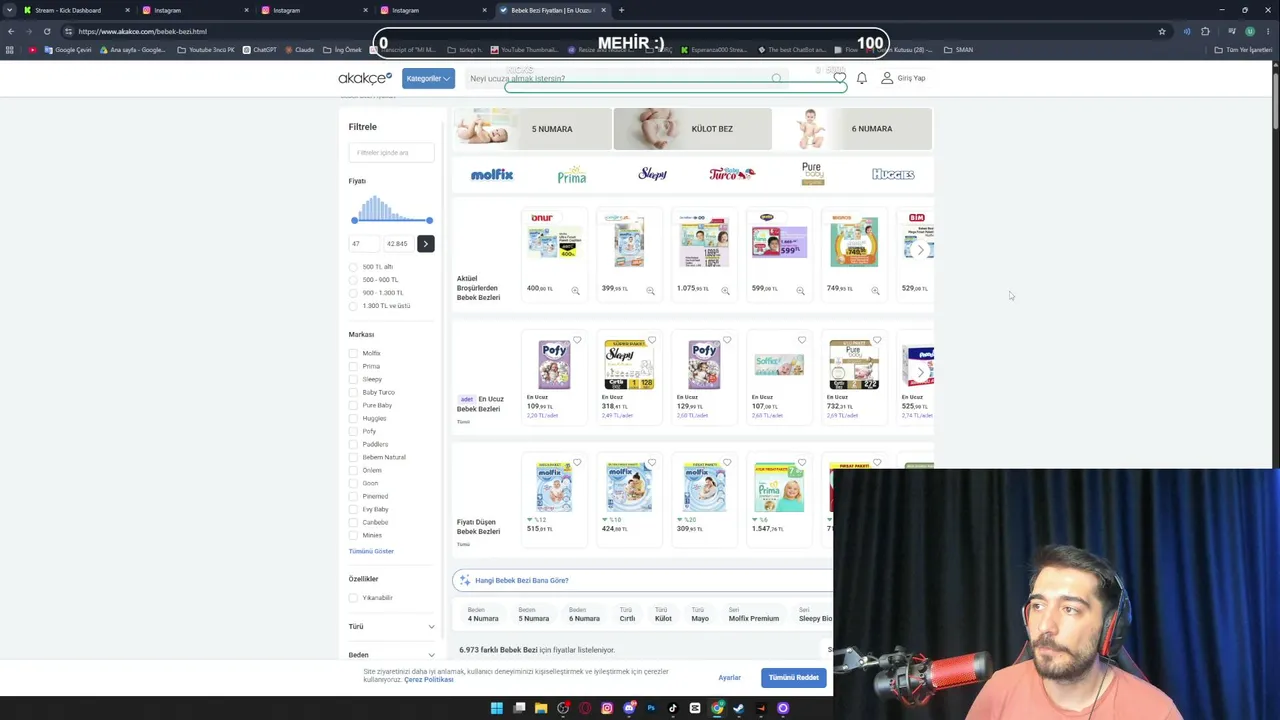Screen dimensions: 1280x720
Task: Expand the Türü filter section
Action: (391, 627)
